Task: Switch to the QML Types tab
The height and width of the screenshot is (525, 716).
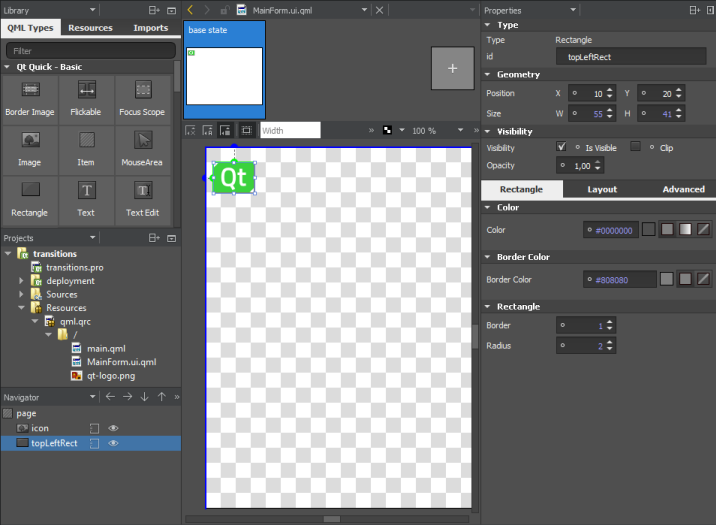Action: (x=30, y=28)
